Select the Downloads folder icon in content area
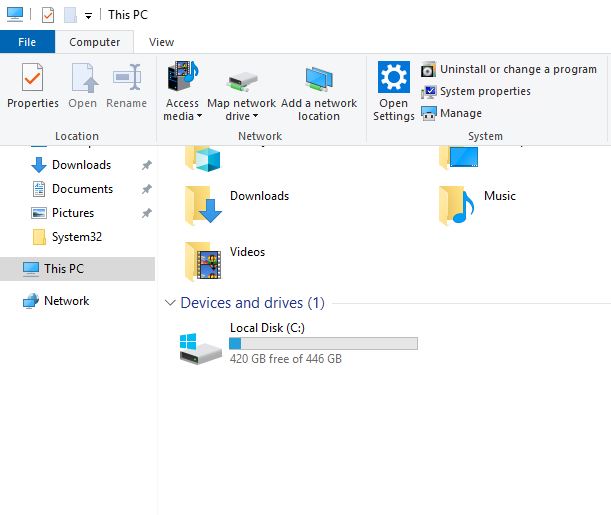The height and width of the screenshot is (515, 611). click(x=203, y=205)
